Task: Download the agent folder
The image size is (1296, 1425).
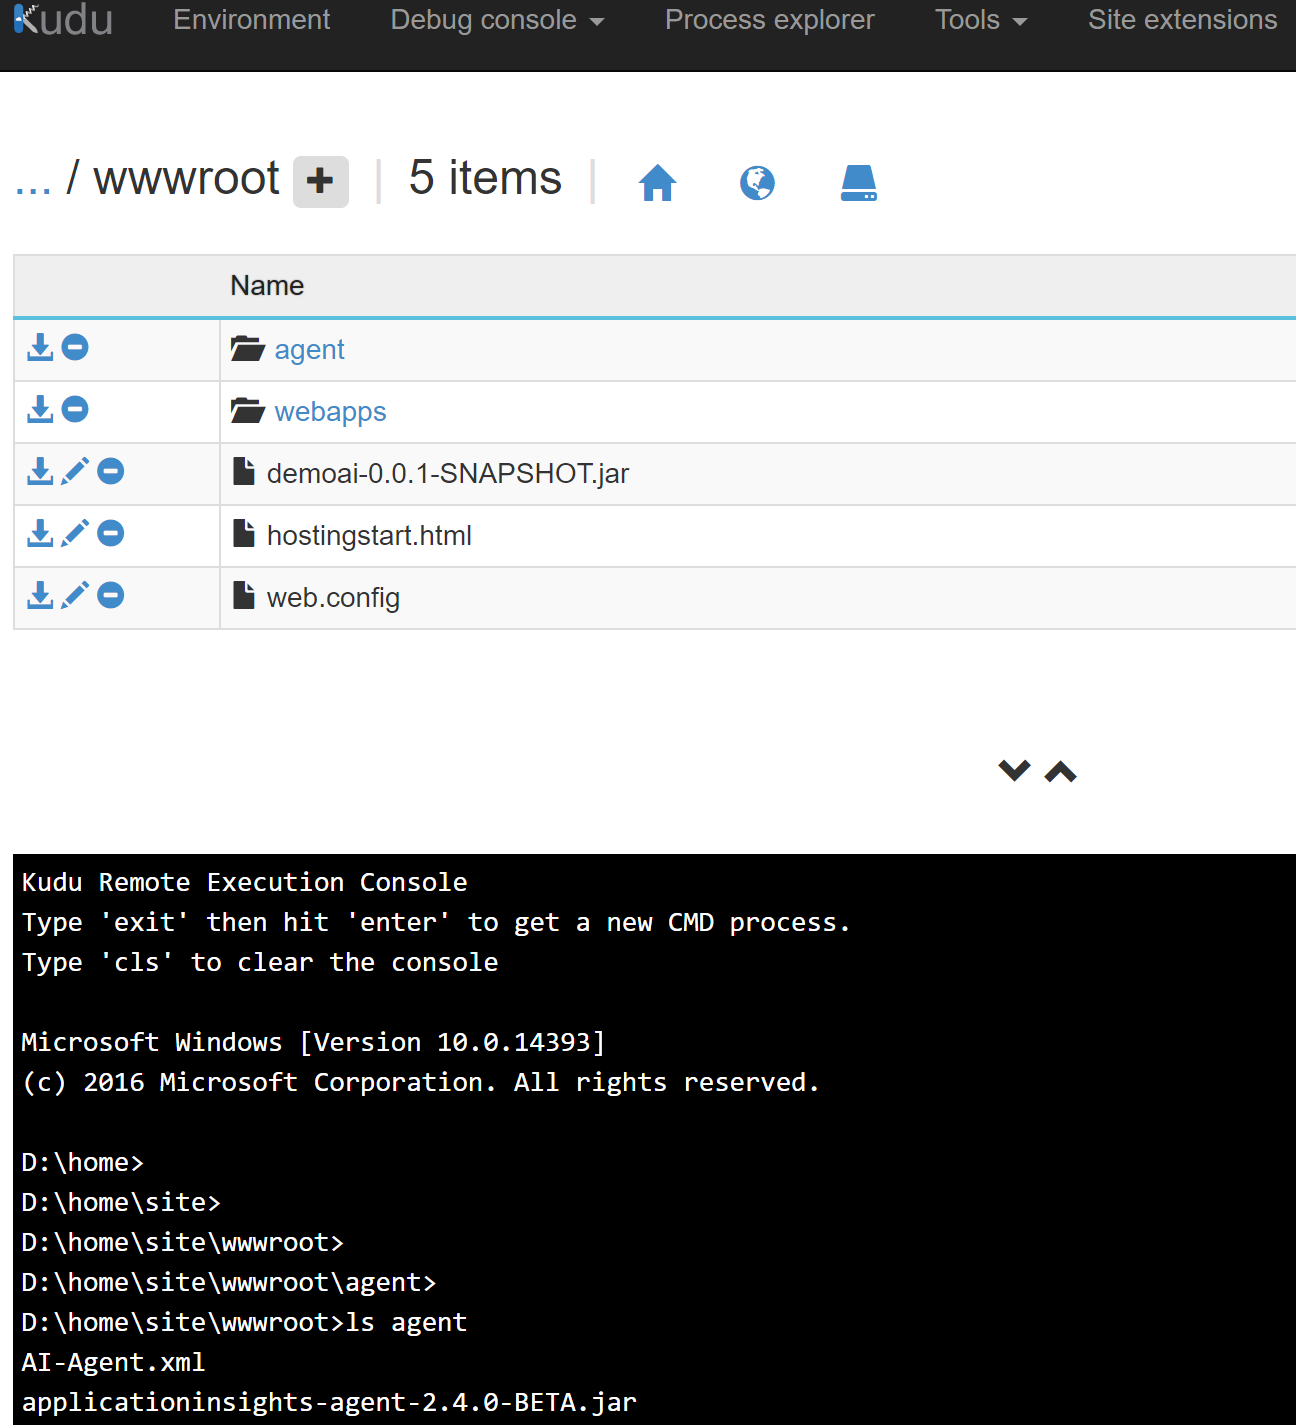Action: point(40,347)
